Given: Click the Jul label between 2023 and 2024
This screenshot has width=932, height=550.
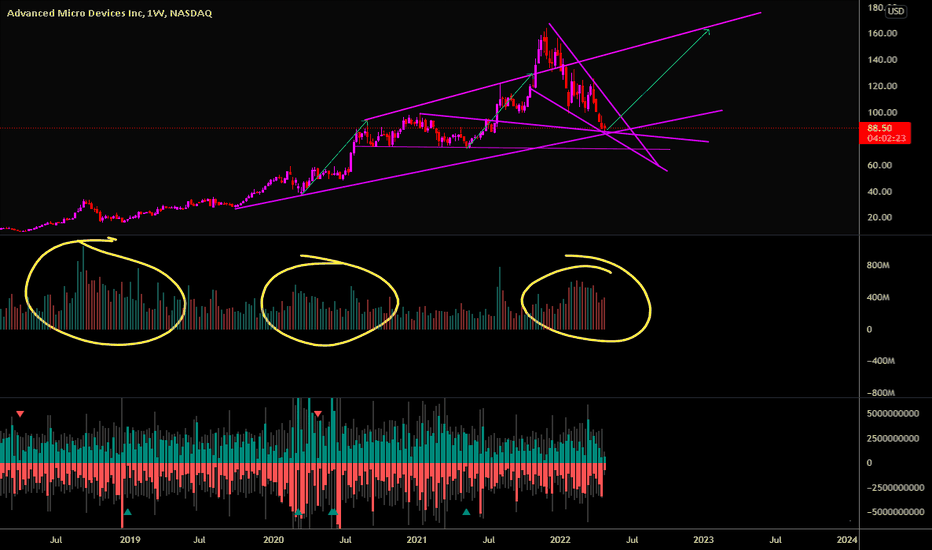Looking at the screenshot, I should (x=775, y=540).
